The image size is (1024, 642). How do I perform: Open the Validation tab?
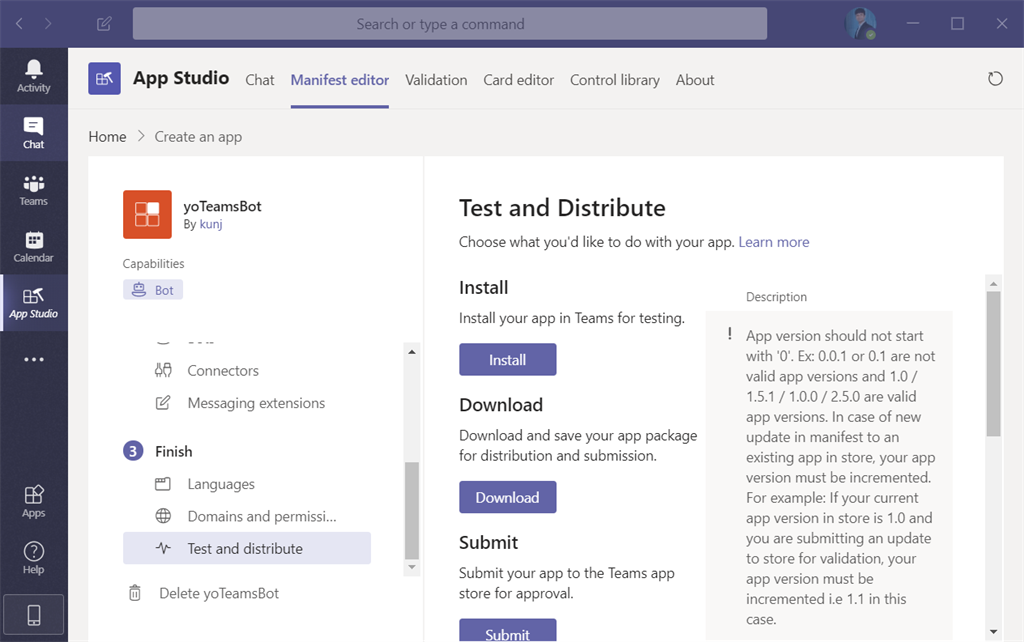(x=436, y=80)
